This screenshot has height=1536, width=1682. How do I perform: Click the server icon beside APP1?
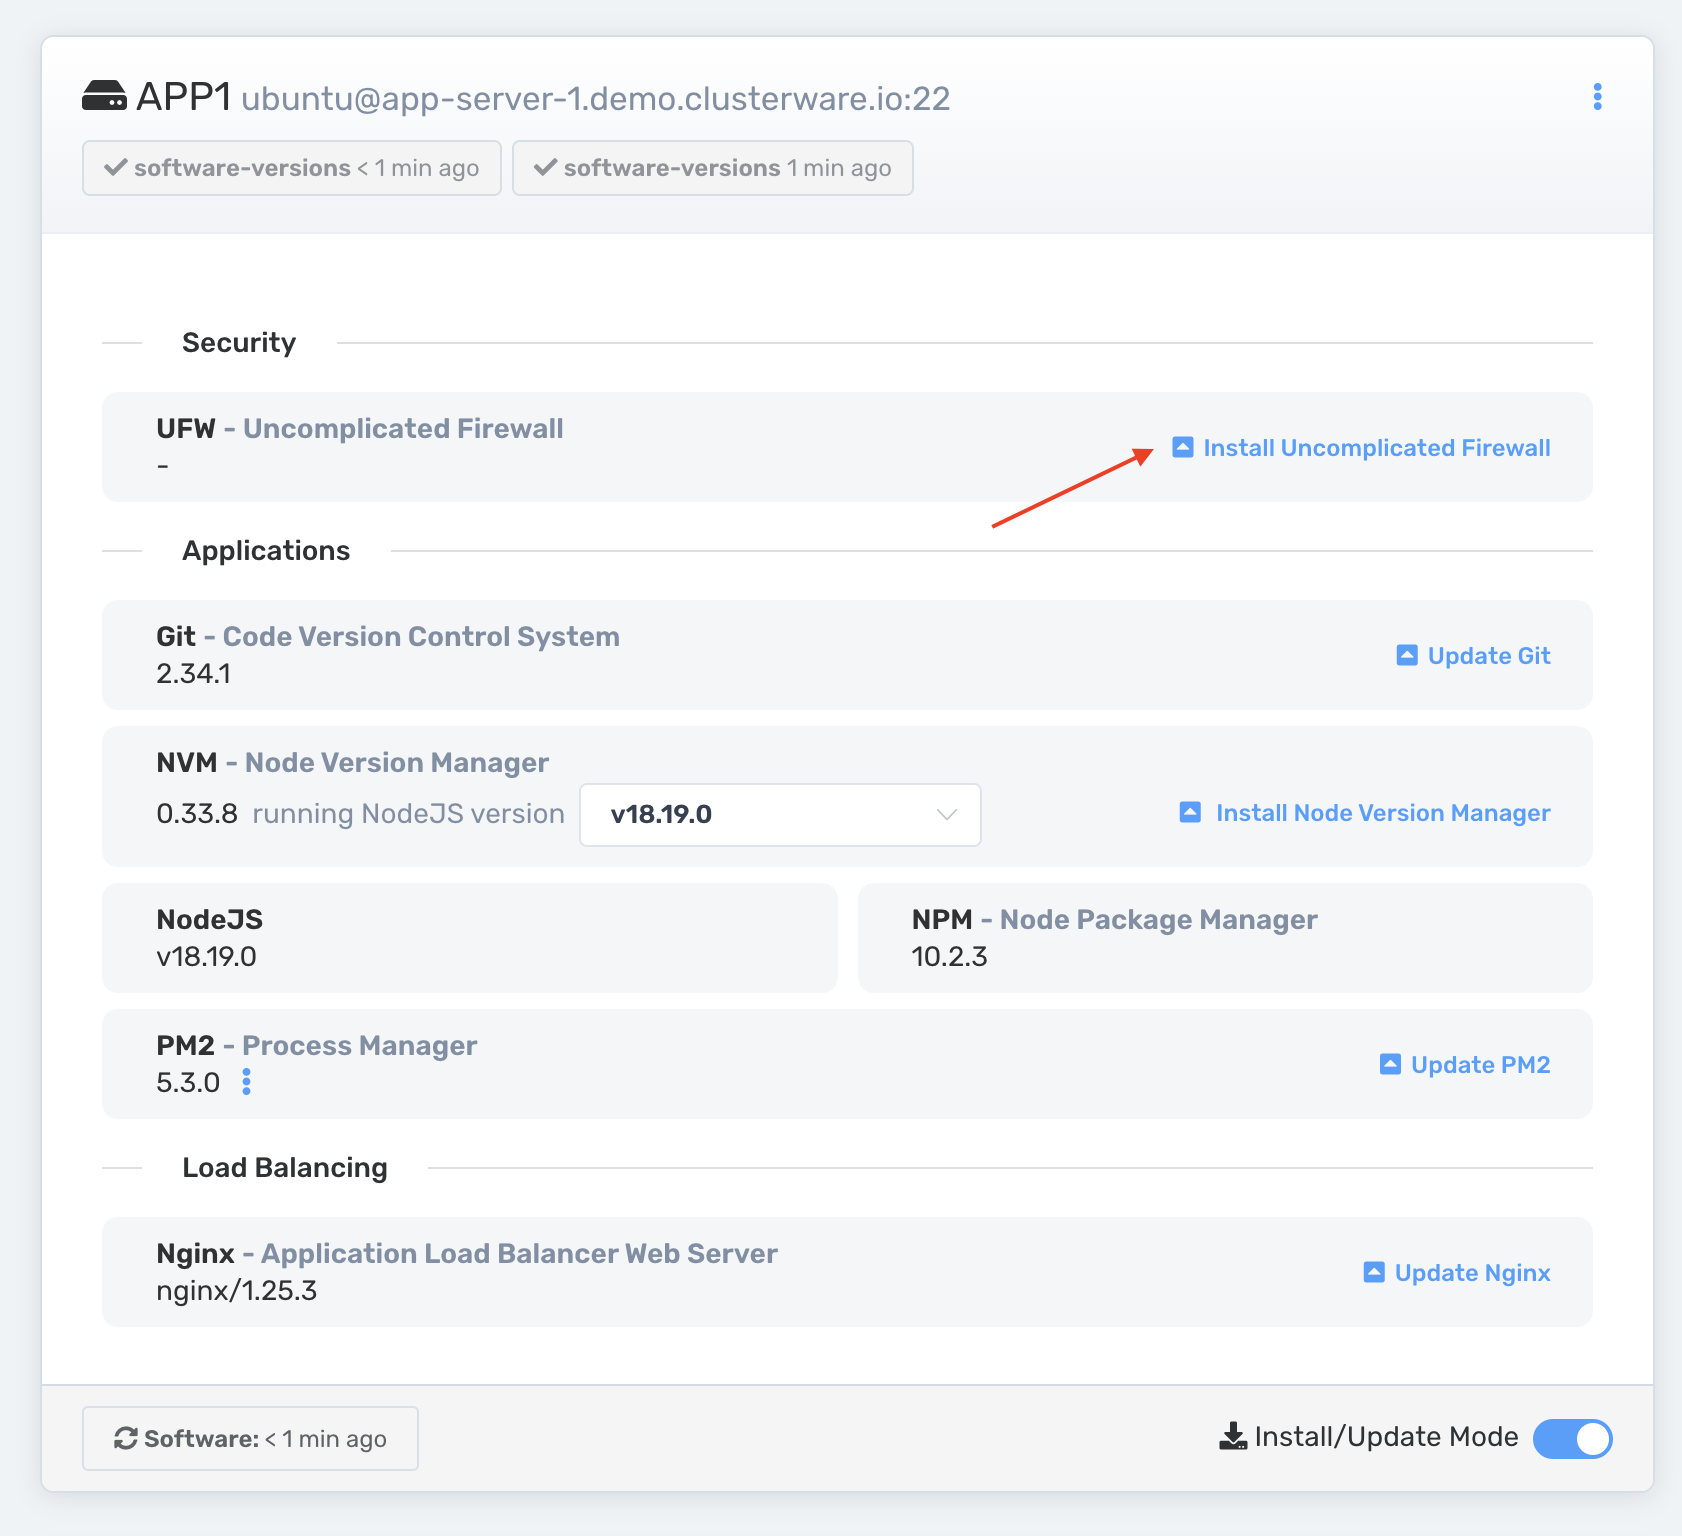[104, 96]
